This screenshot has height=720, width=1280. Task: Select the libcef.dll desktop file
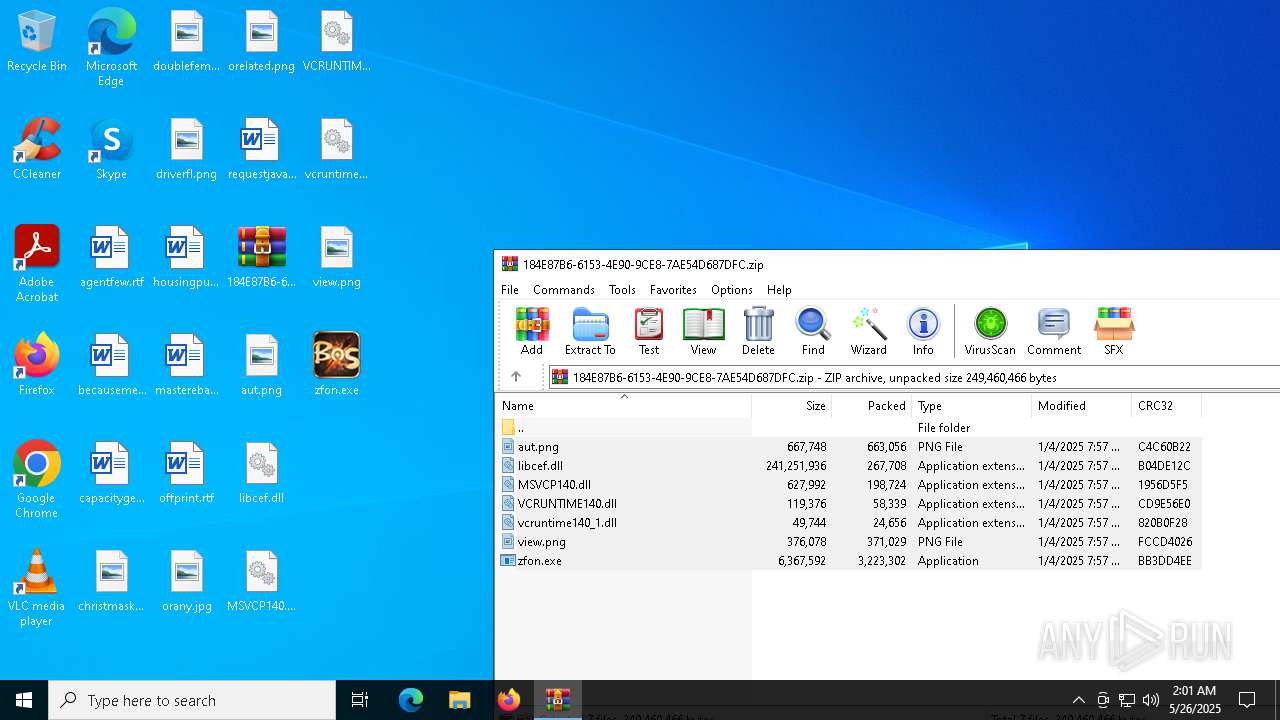tap(261, 474)
